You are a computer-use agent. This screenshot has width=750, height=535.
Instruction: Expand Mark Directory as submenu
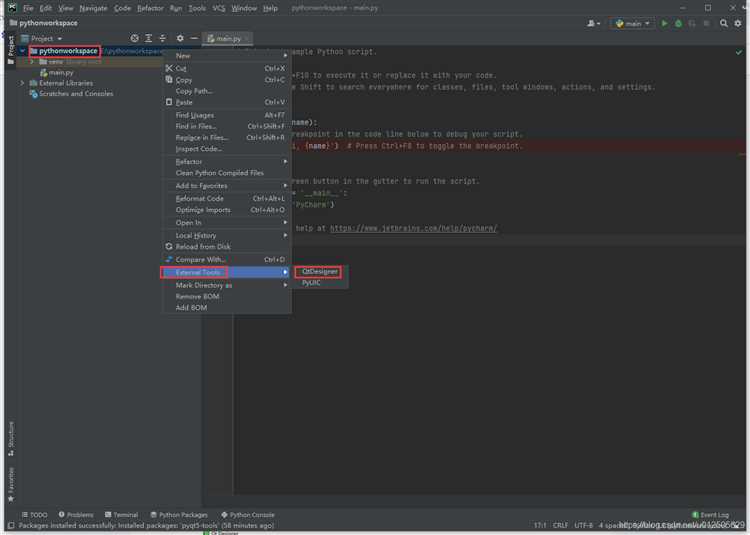[x=227, y=285]
